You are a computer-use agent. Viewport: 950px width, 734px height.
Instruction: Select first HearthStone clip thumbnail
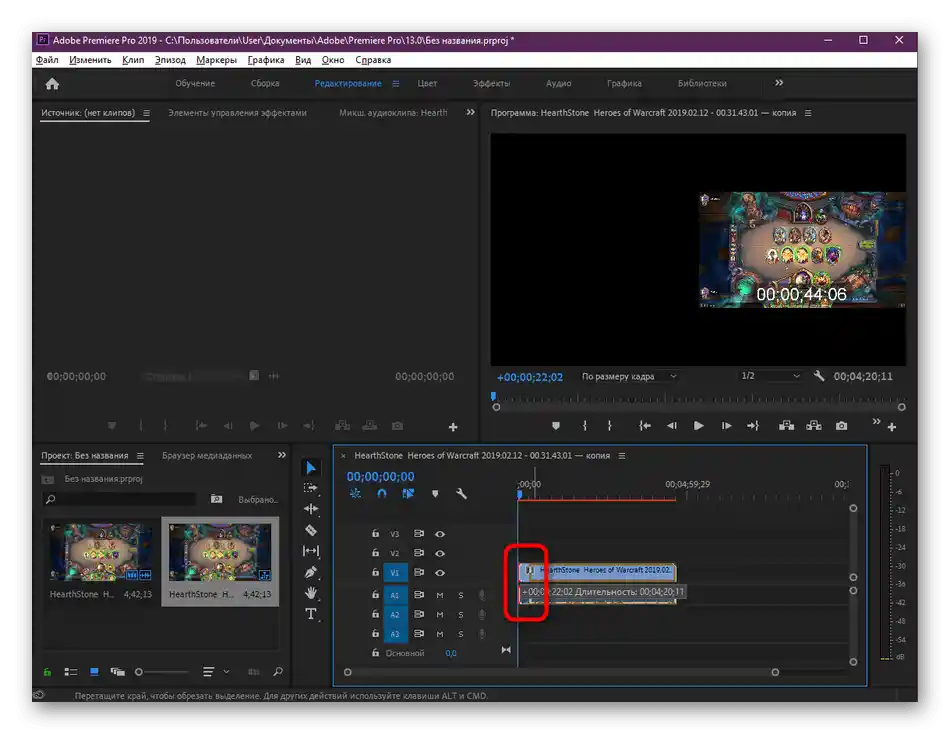pos(100,553)
